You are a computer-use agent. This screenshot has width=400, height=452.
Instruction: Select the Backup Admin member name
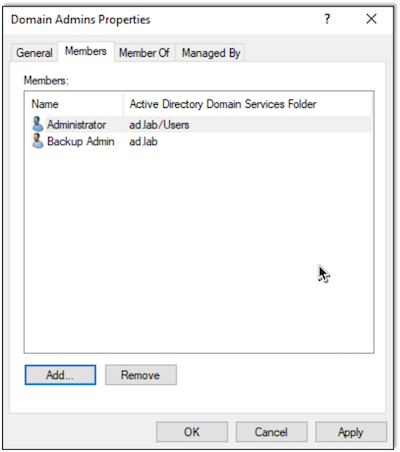[x=81, y=141]
